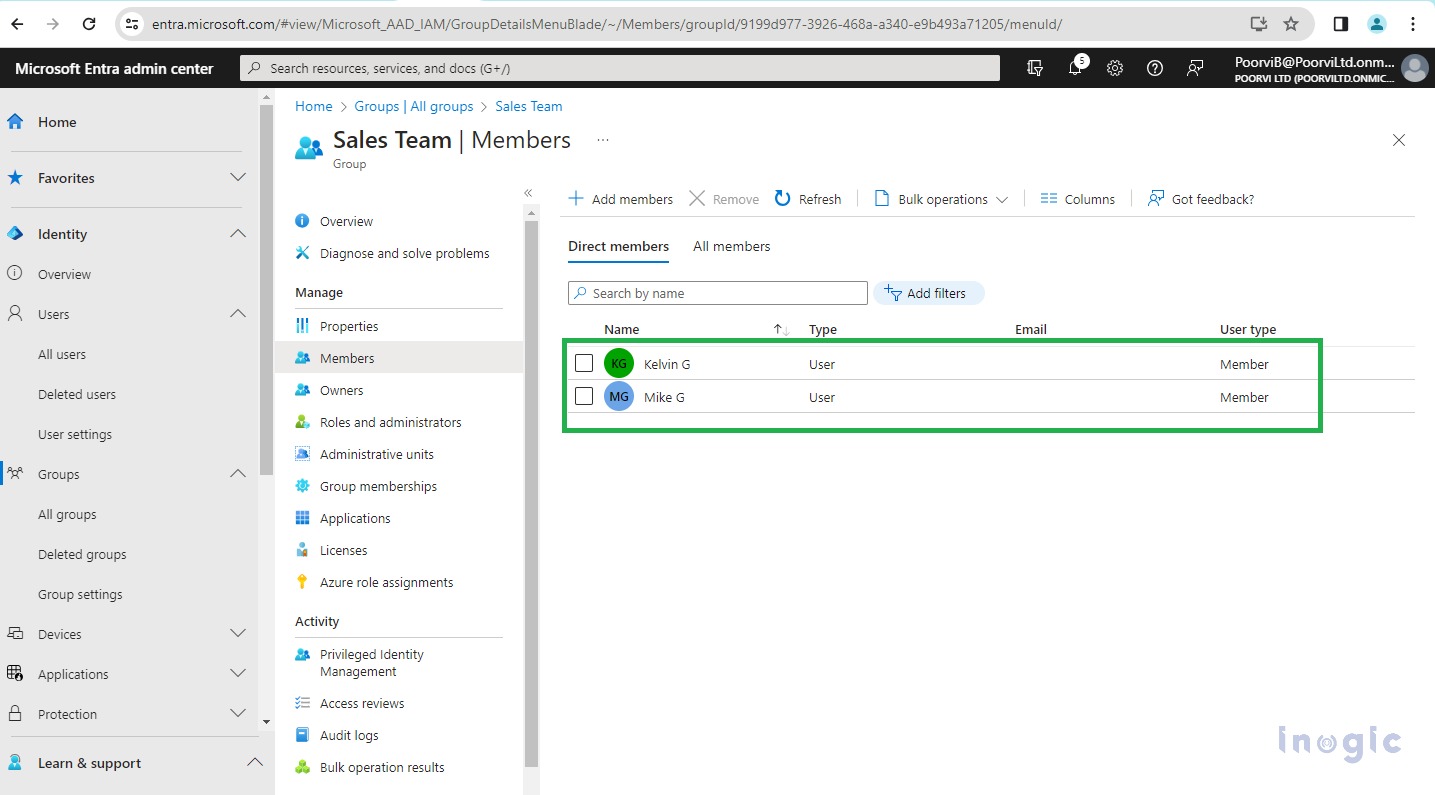This screenshot has width=1435, height=795.
Task: Select the Mike G checkbox
Action: tap(584, 397)
